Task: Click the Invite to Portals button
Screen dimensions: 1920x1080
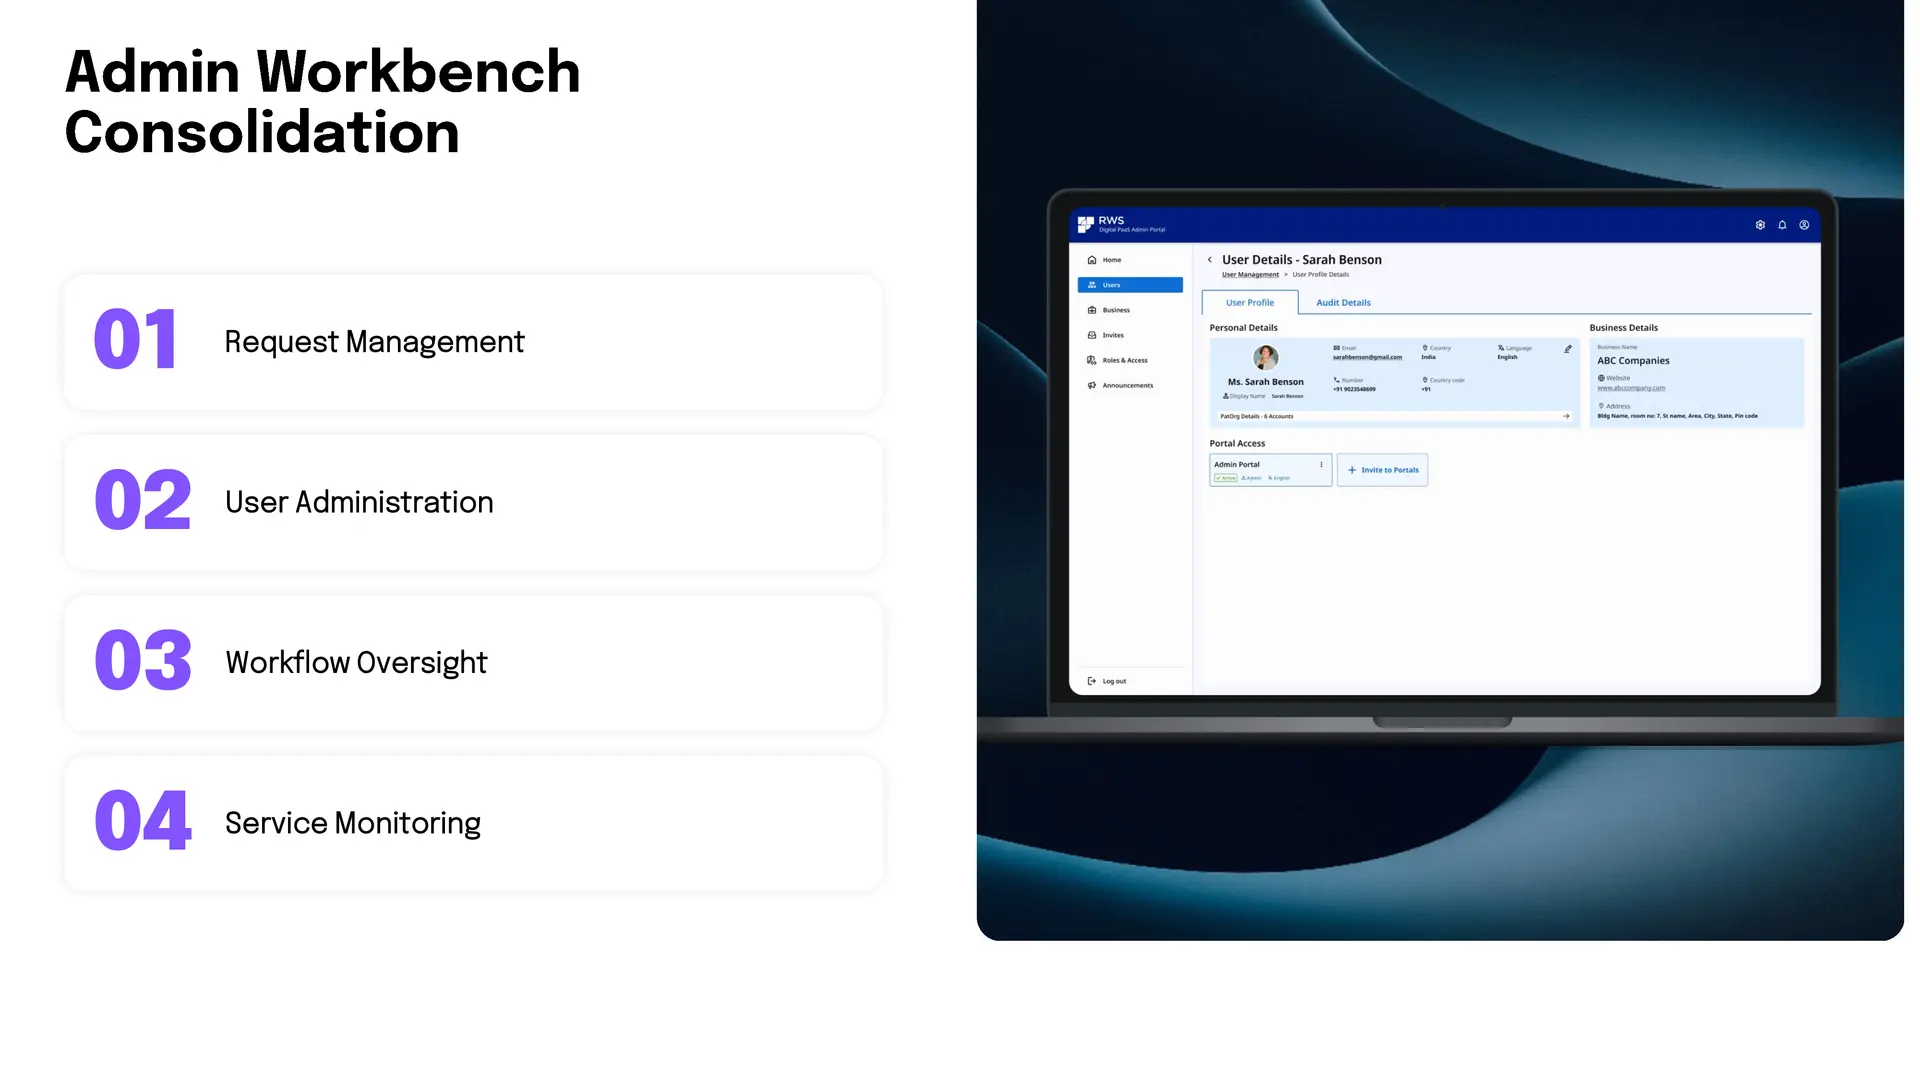Action: click(1382, 470)
